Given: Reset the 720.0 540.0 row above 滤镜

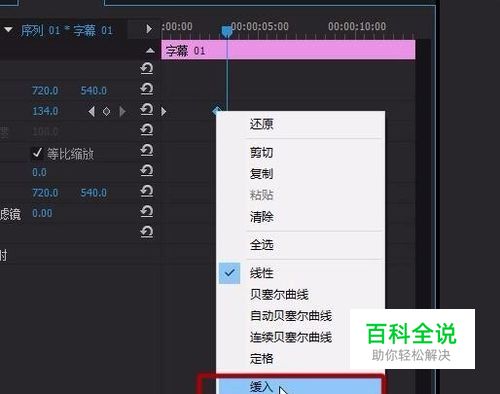Looking at the screenshot, I should pyautogui.click(x=147, y=191).
